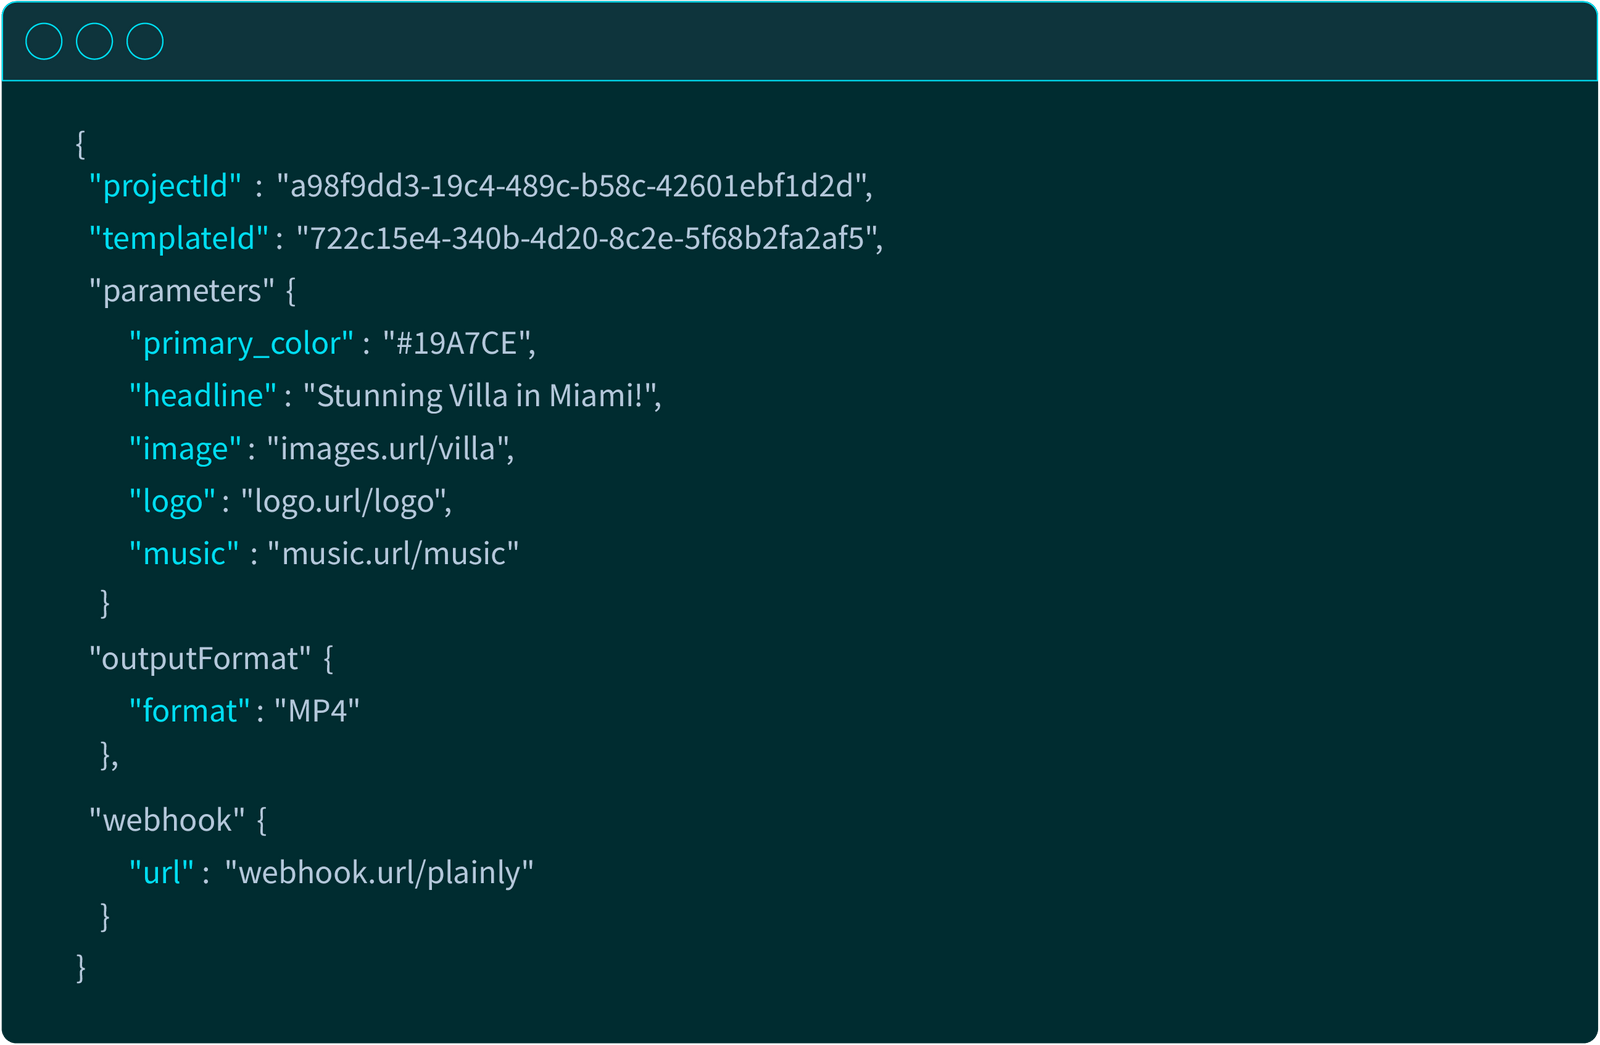Collapse the "webhook" block at its opening brace
The height and width of the screenshot is (1045, 1600).
coord(262,821)
